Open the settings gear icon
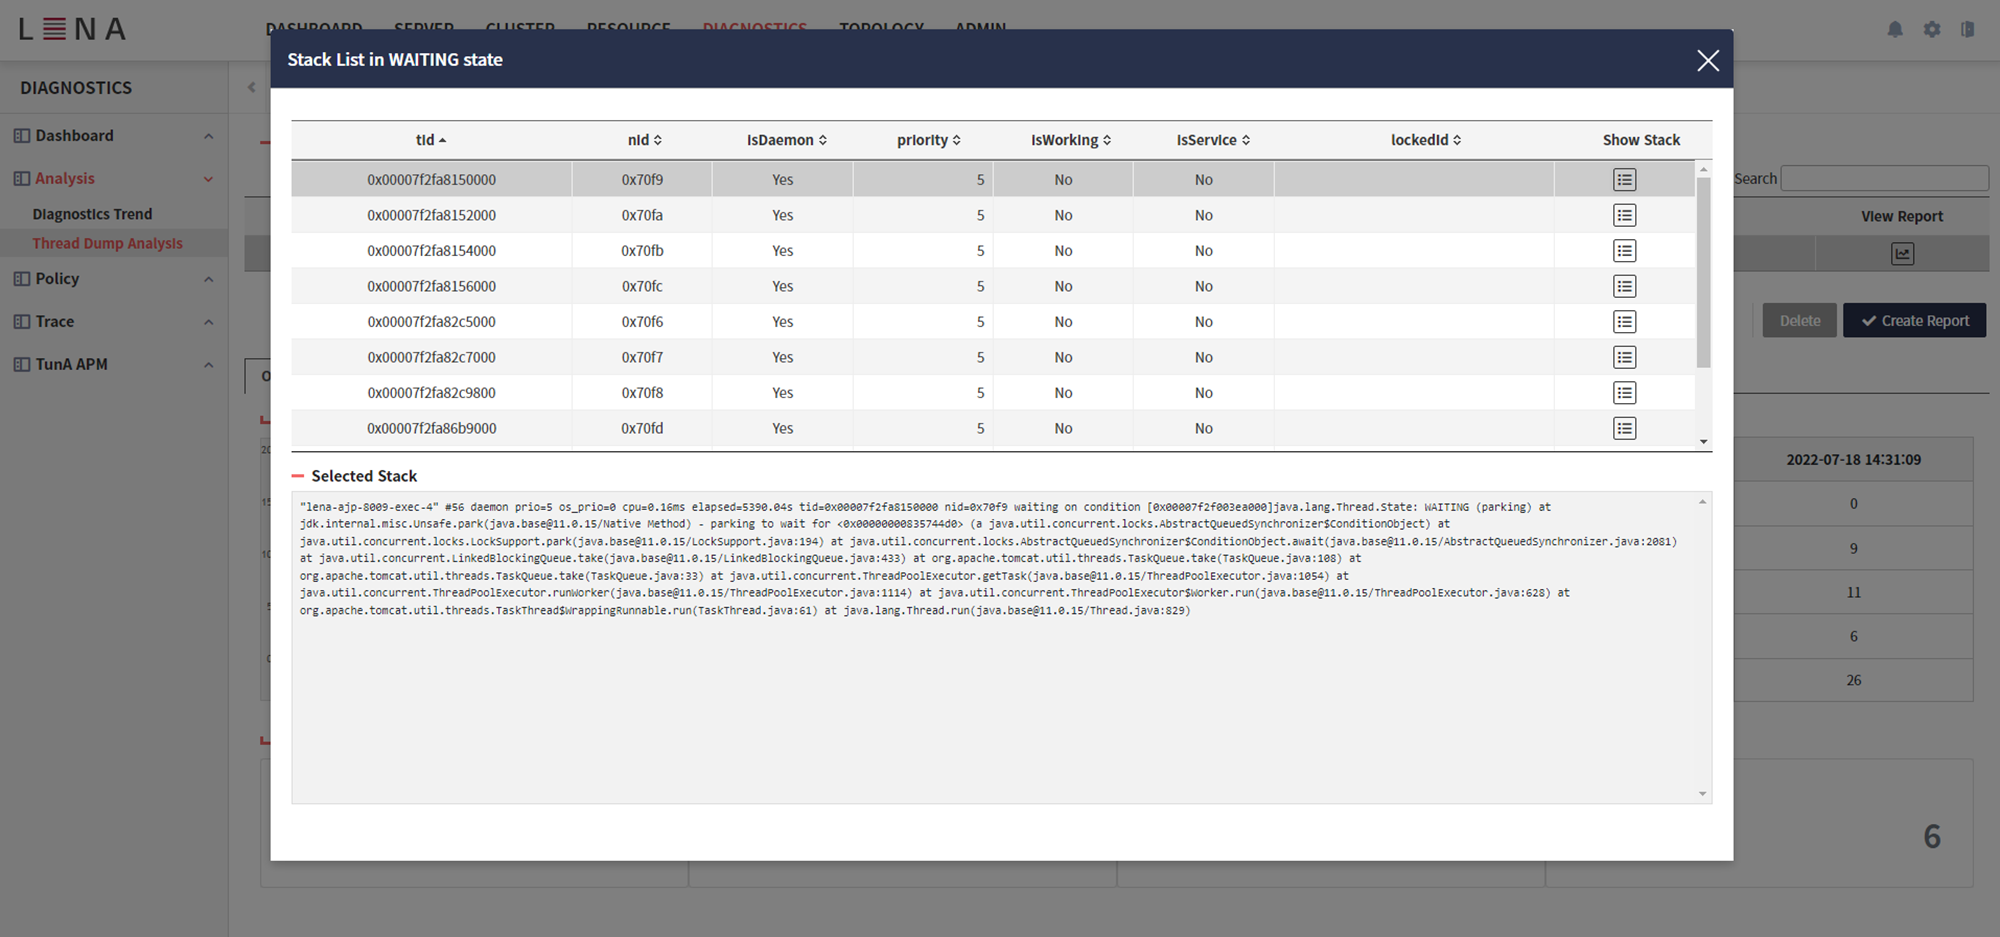The width and height of the screenshot is (2000, 937). [x=1932, y=29]
